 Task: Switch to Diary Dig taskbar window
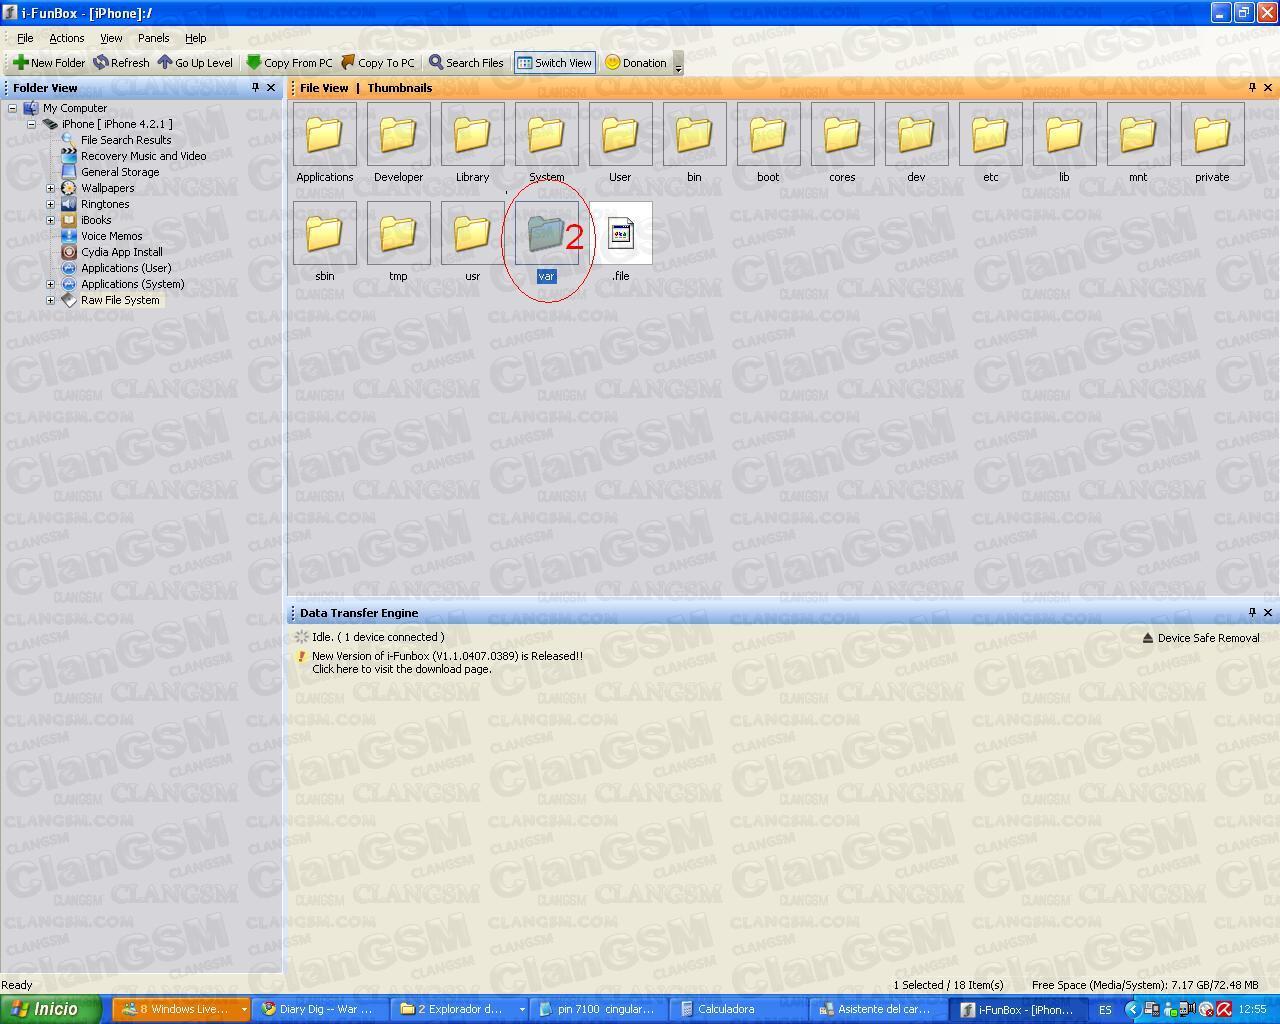(321, 1009)
